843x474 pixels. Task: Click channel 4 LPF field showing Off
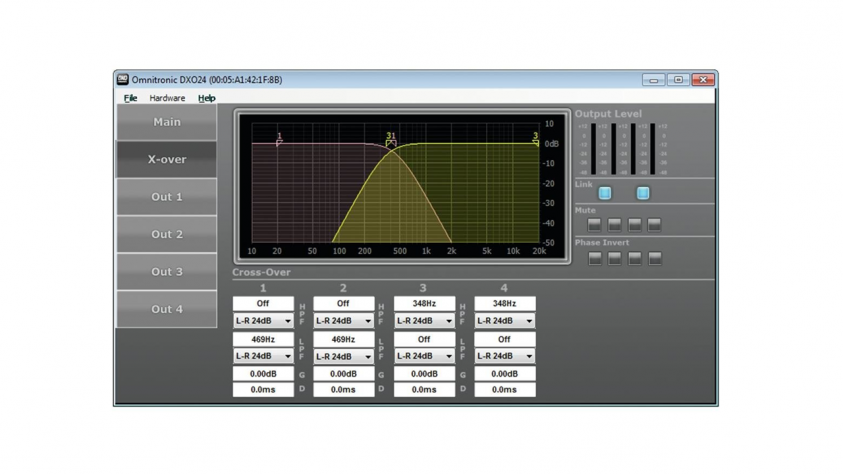point(505,339)
